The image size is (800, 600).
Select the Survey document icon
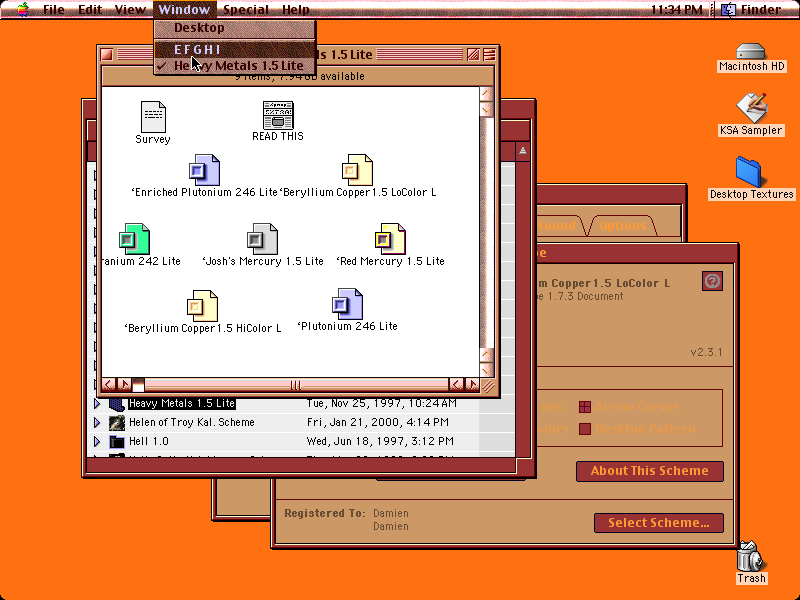[153, 117]
